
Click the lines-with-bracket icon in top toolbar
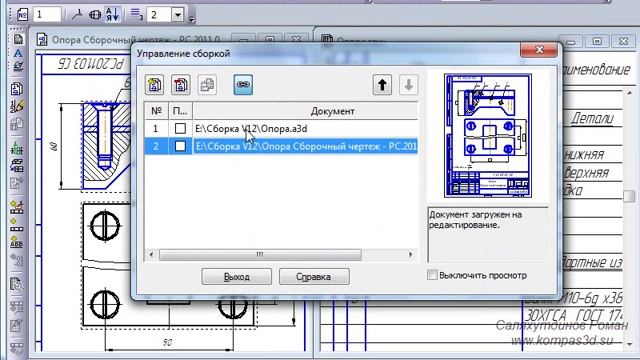tap(136, 15)
